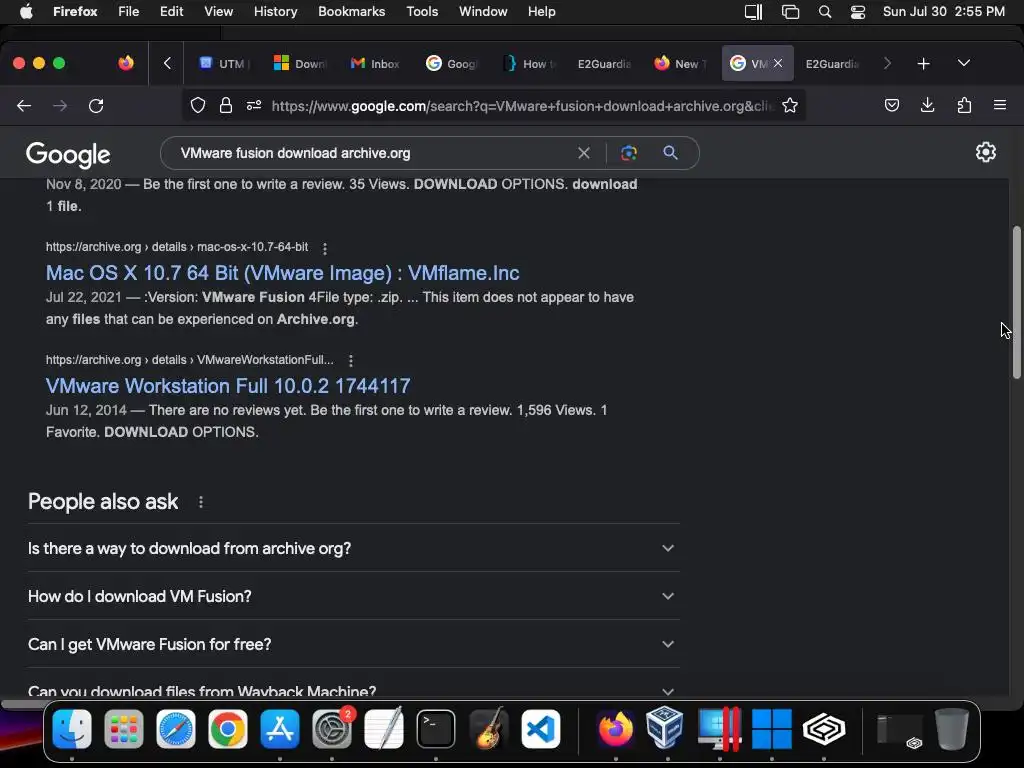The image size is (1024, 768).
Task: Expand 'How do I download VM Fusion?' question
Action: tap(353, 596)
